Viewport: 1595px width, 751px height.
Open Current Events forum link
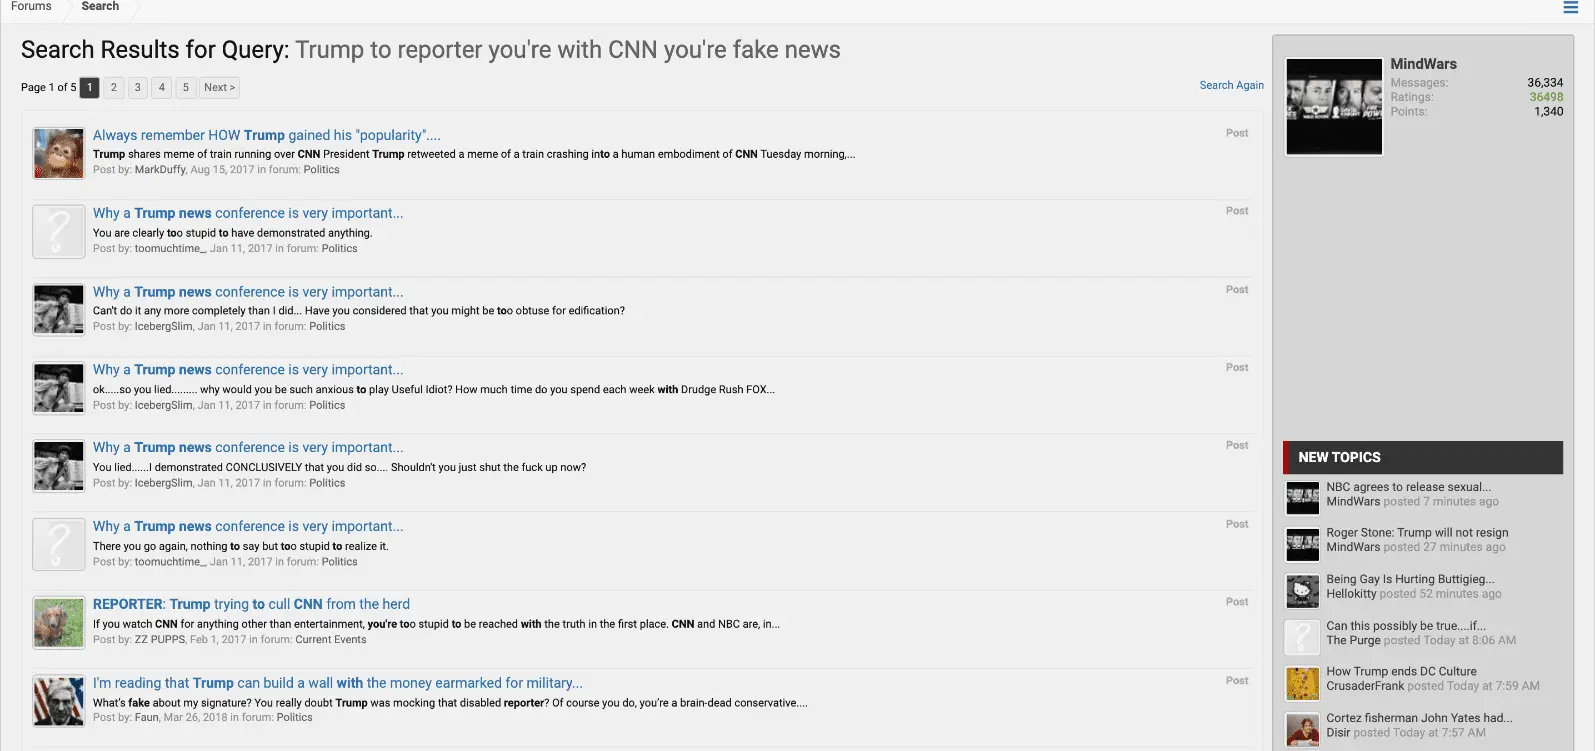point(331,640)
